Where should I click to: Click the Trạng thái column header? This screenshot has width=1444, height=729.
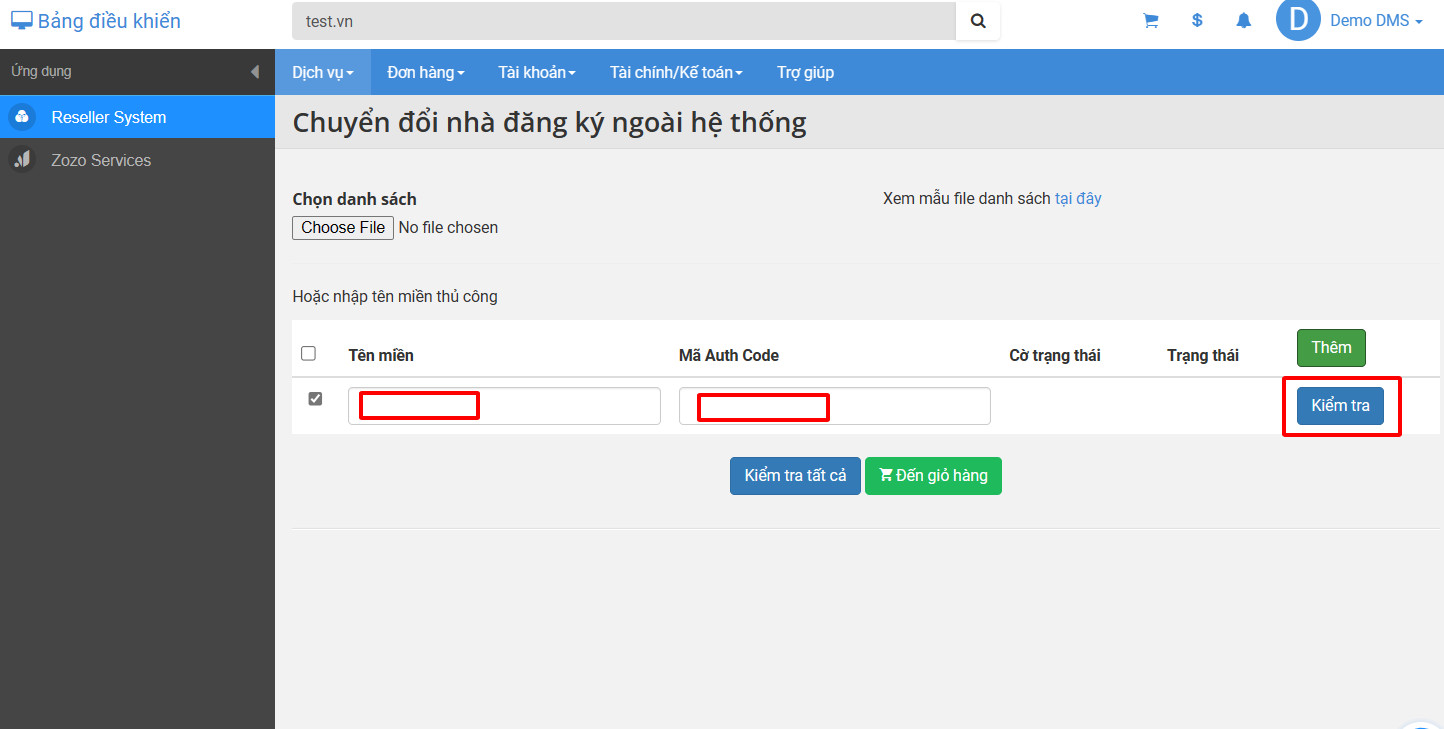click(1203, 355)
